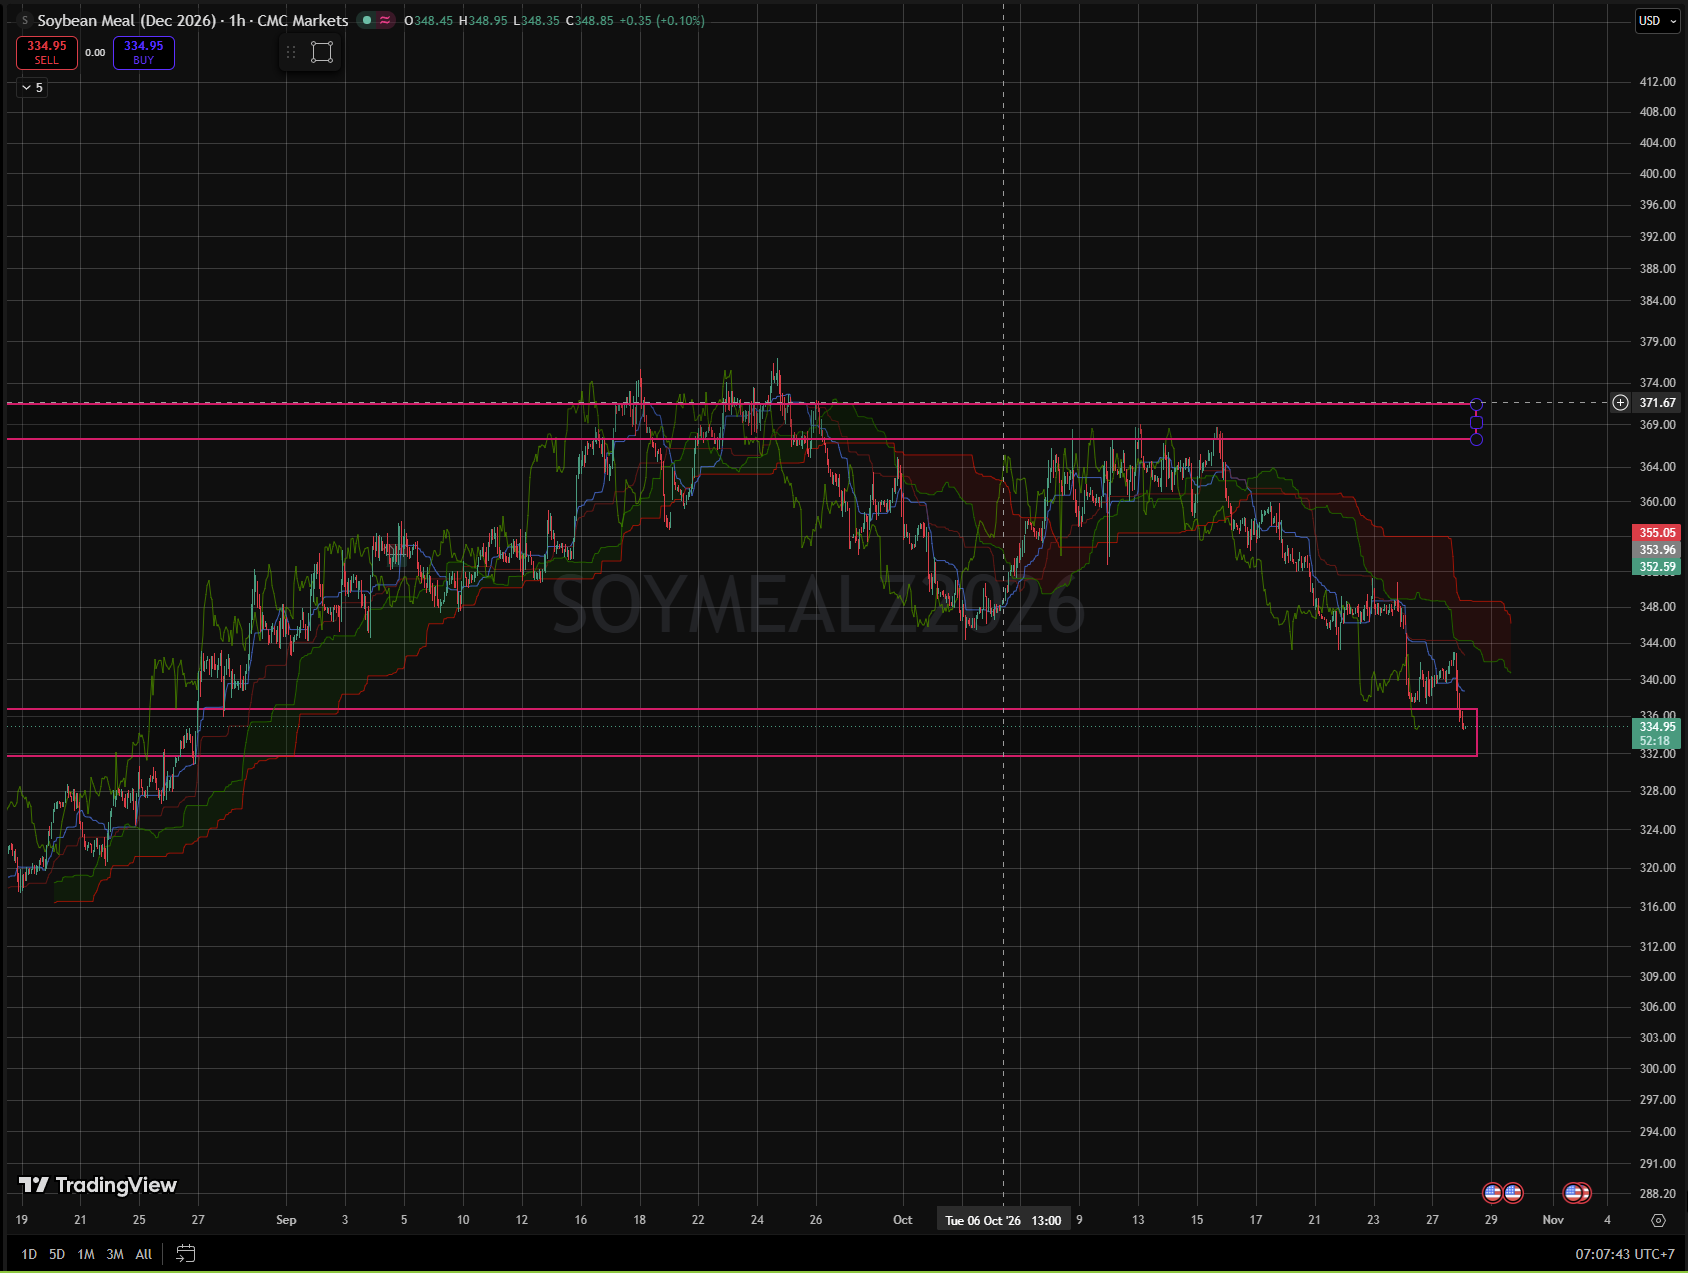Screen dimensions: 1688x1273
Task: Click the red 355.05 price label
Action: tap(1656, 533)
